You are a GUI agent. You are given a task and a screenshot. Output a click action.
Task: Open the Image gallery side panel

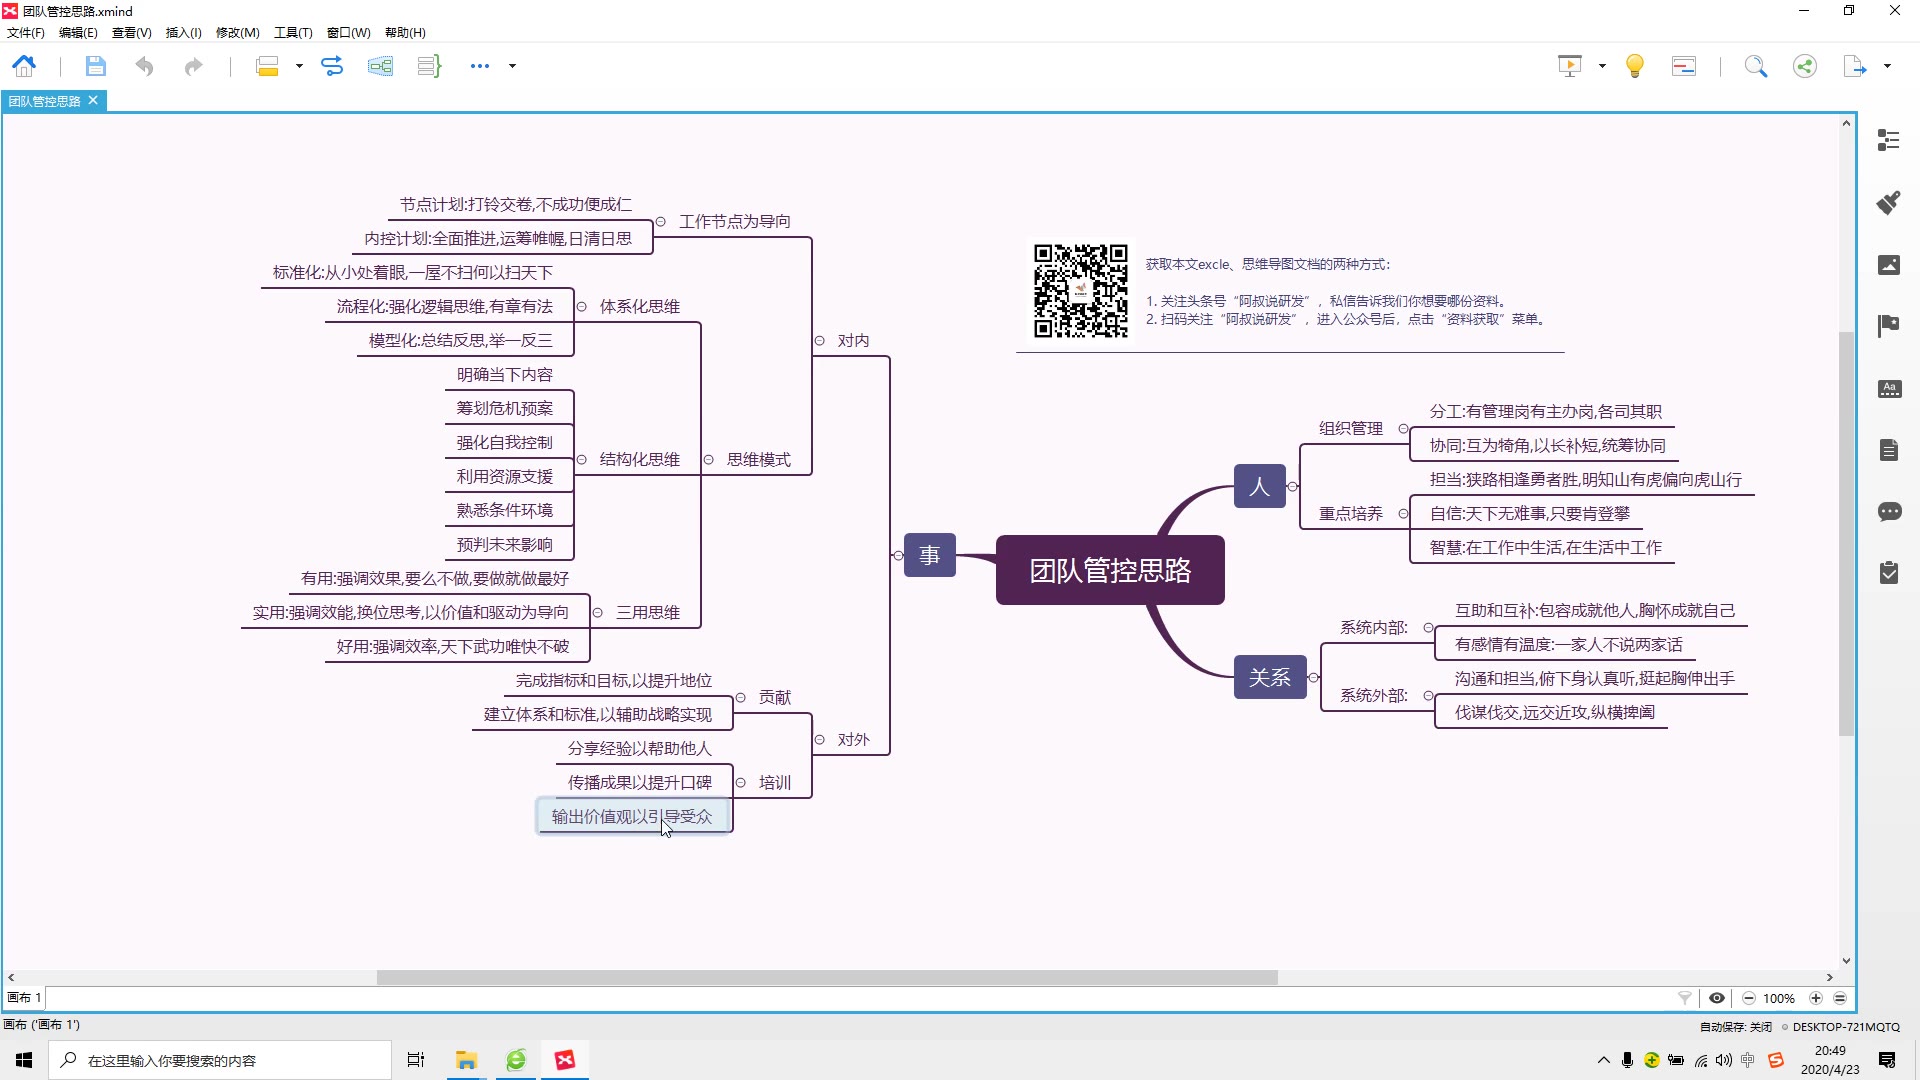click(x=1889, y=264)
